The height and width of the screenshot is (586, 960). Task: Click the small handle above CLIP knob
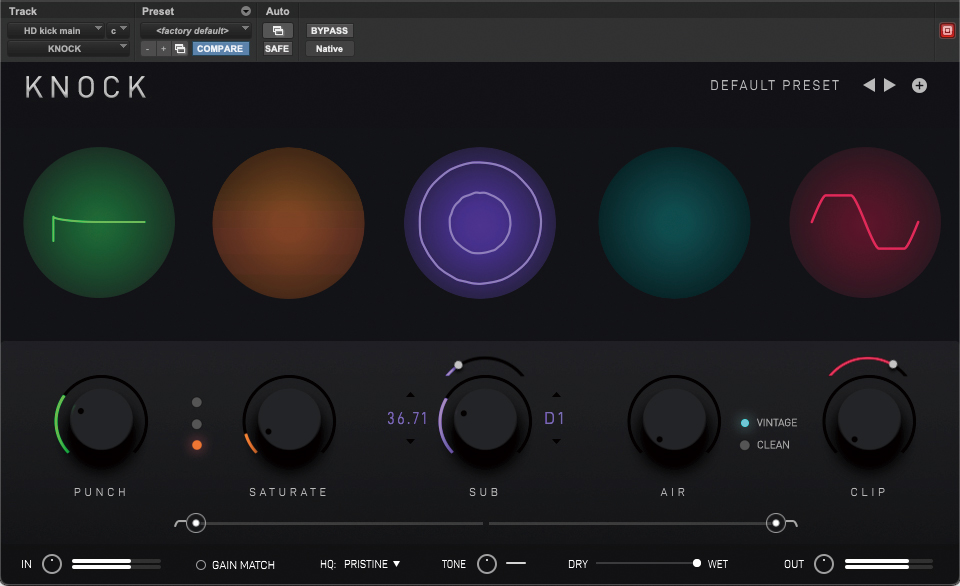pos(893,364)
